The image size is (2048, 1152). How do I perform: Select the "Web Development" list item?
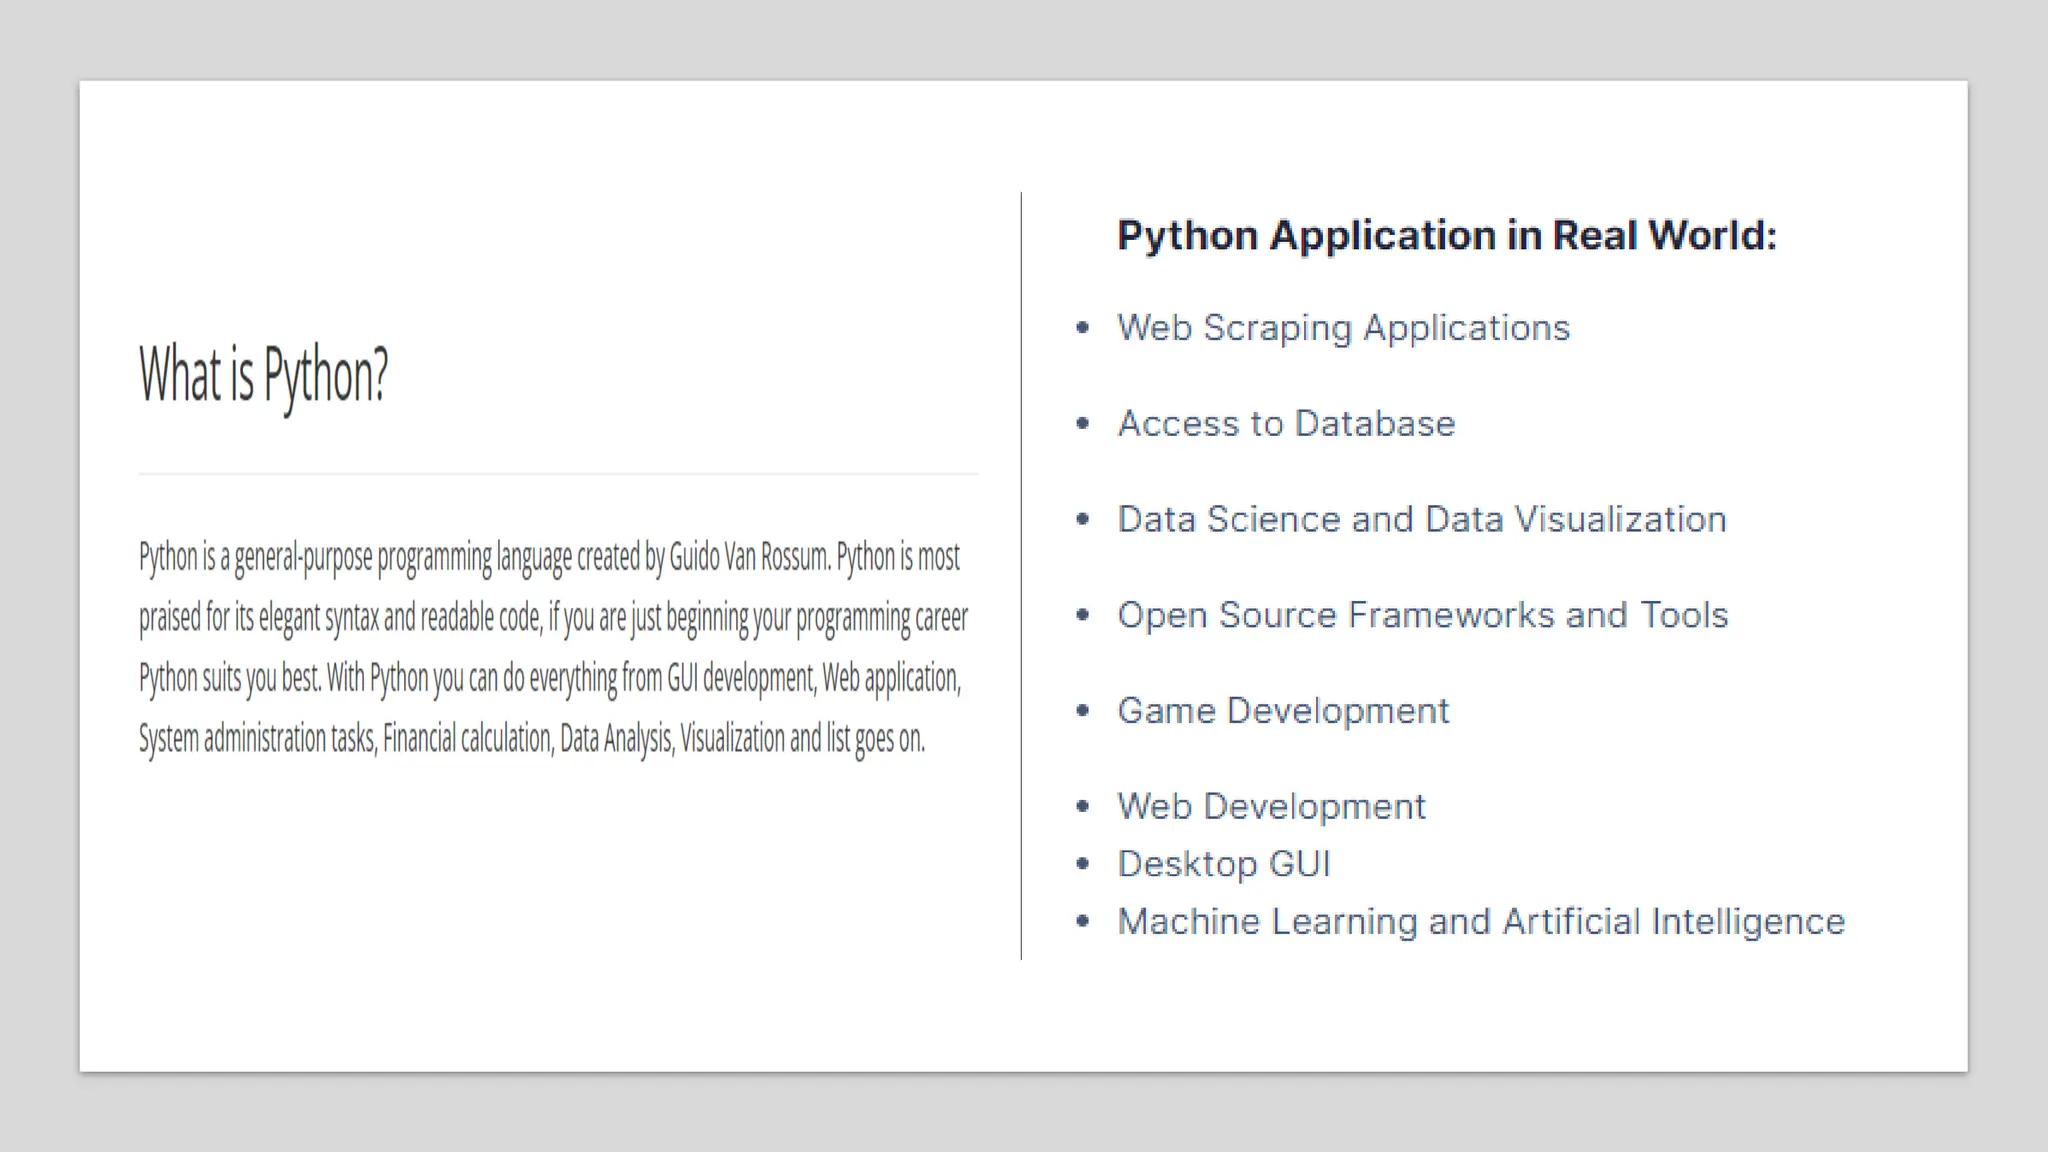pyautogui.click(x=1271, y=807)
